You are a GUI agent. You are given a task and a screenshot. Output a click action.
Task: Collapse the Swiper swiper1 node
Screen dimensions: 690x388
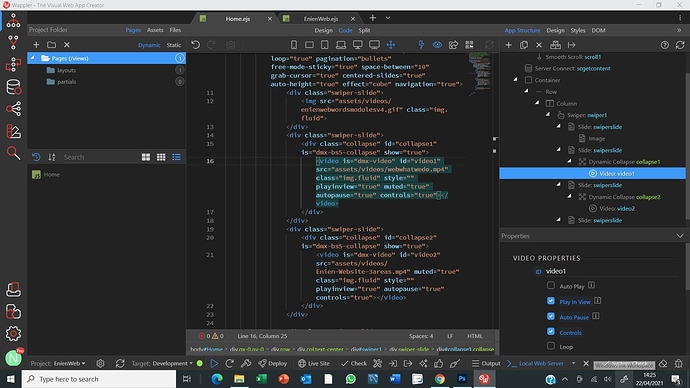pos(548,114)
